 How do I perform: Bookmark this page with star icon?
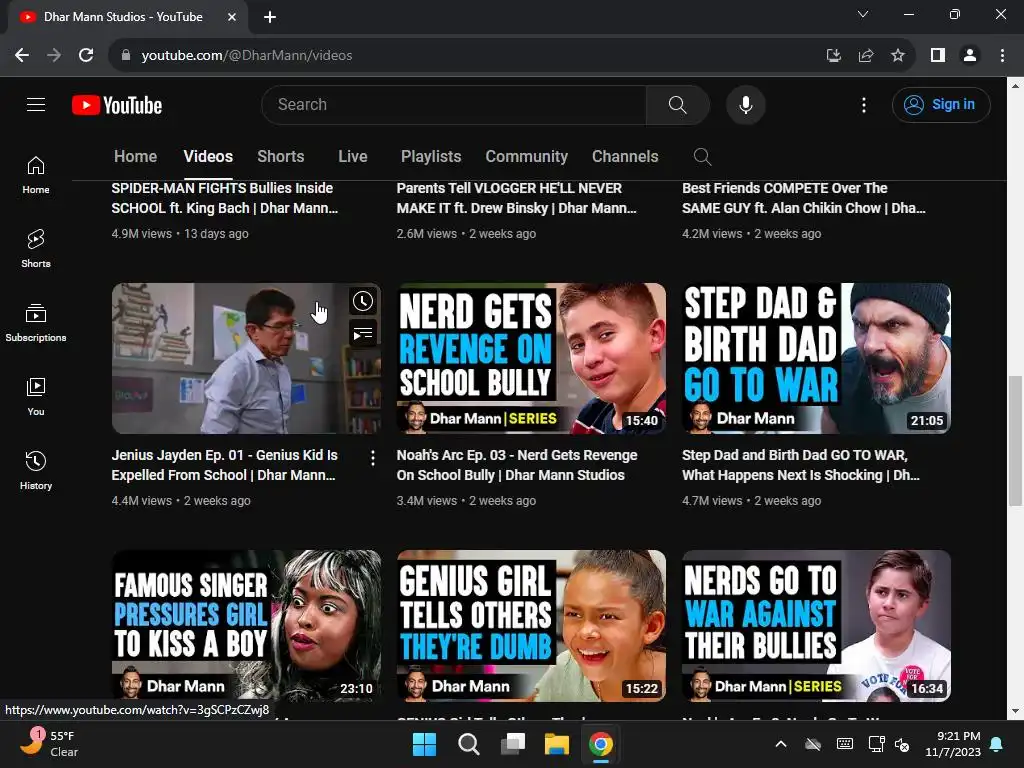point(898,56)
